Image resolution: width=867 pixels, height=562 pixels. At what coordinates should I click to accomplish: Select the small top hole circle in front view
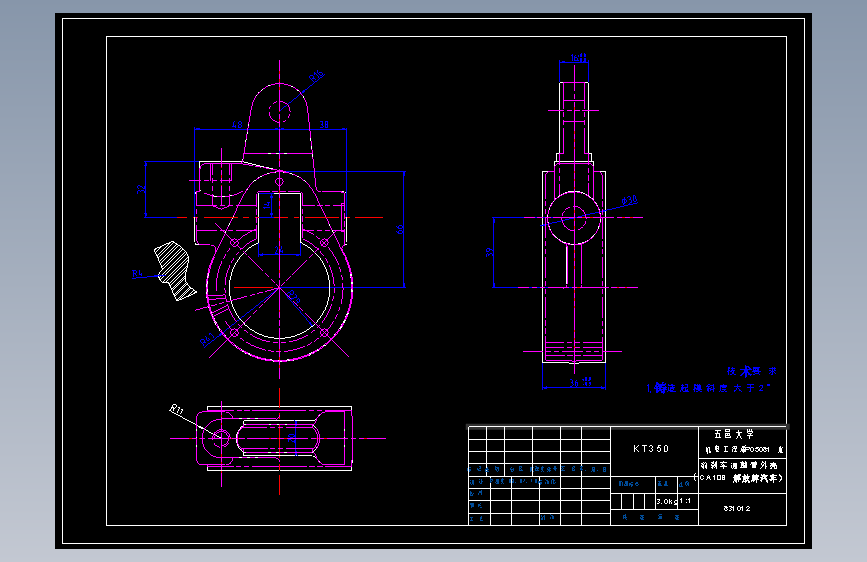pyautogui.click(x=280, y=111)
